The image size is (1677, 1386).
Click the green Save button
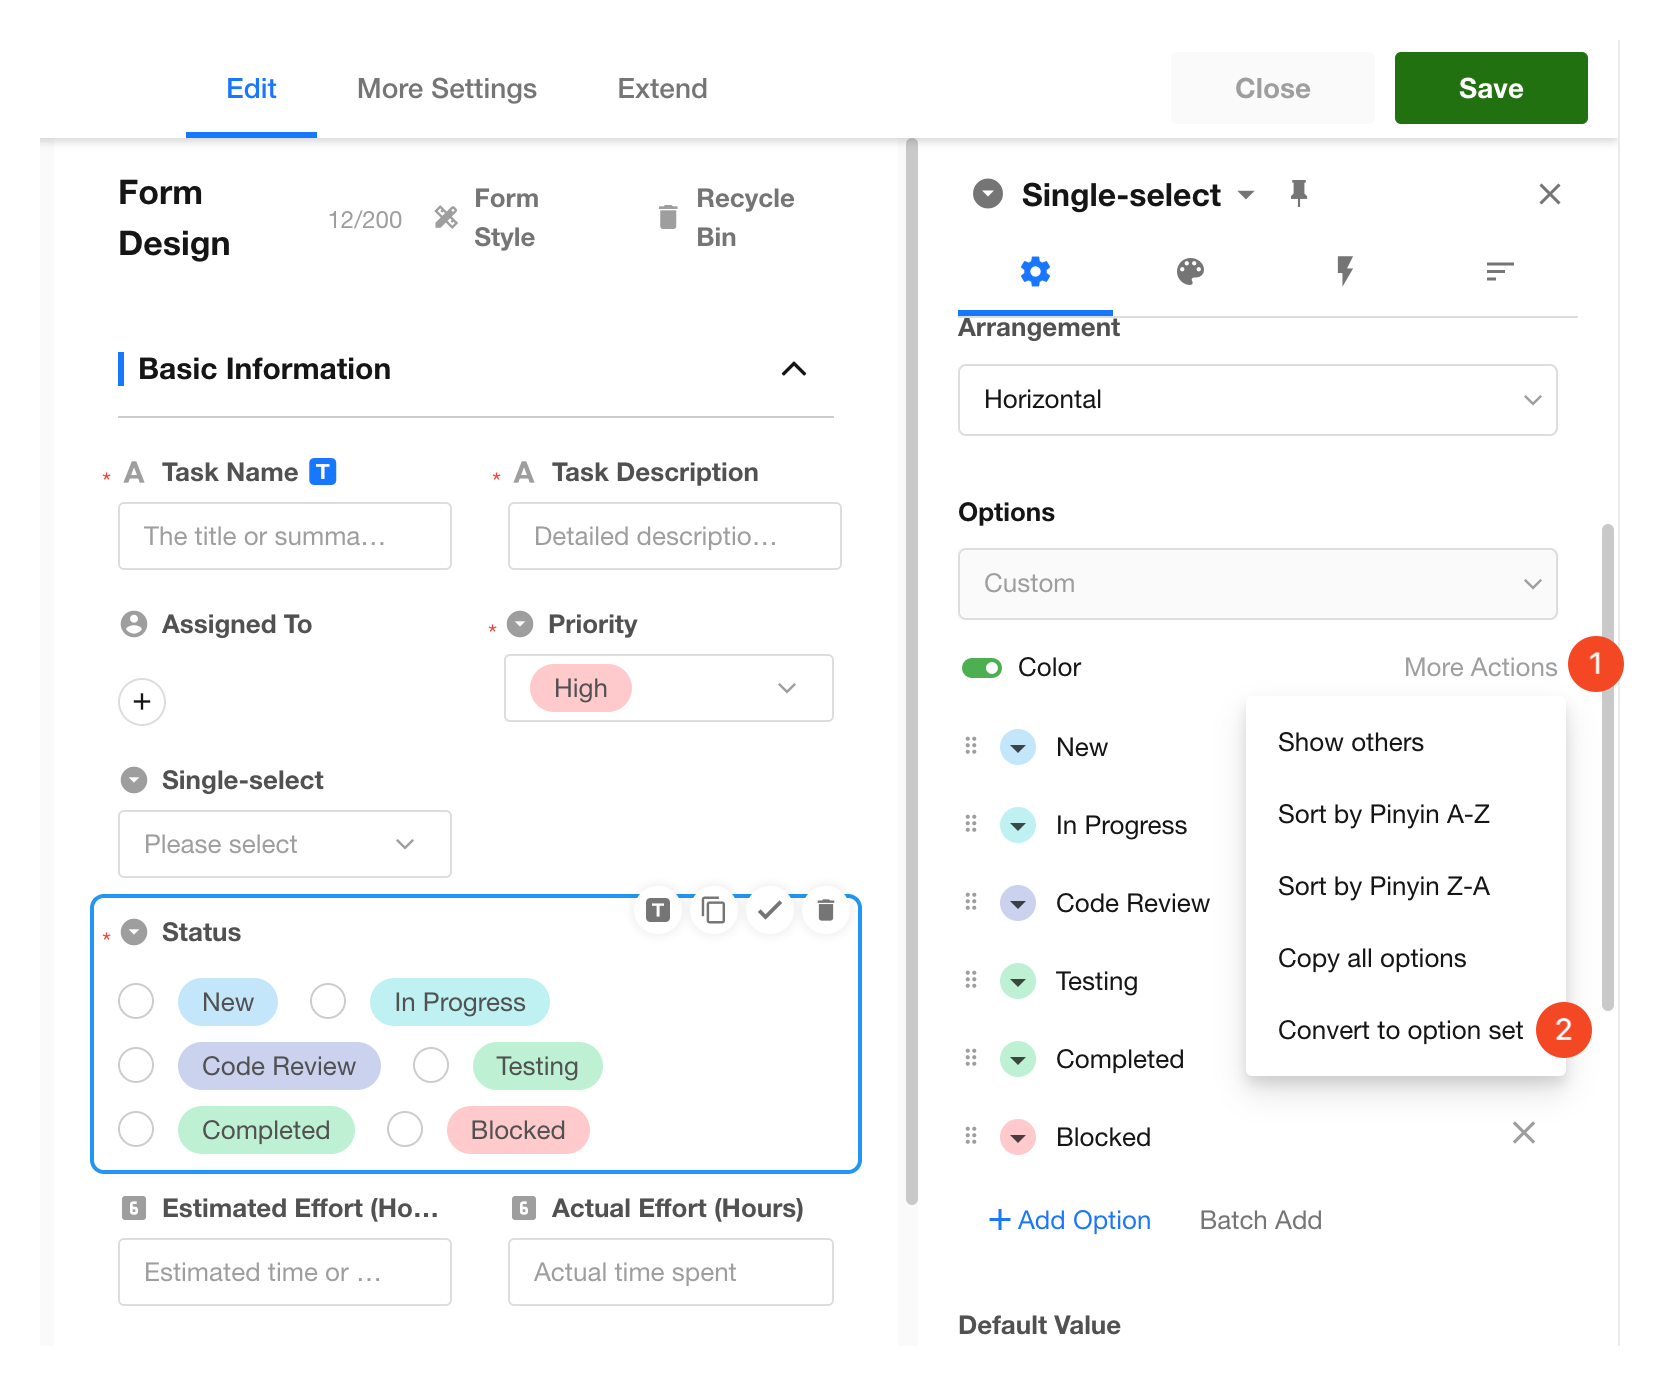[x=1490, y=89]
